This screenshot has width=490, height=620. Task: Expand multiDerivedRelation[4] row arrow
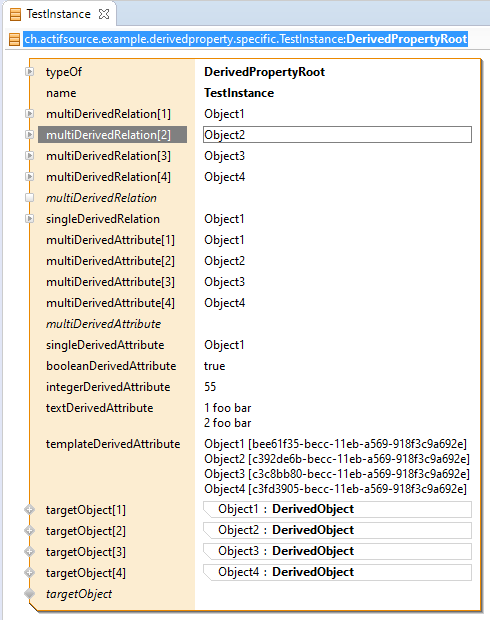30,177
